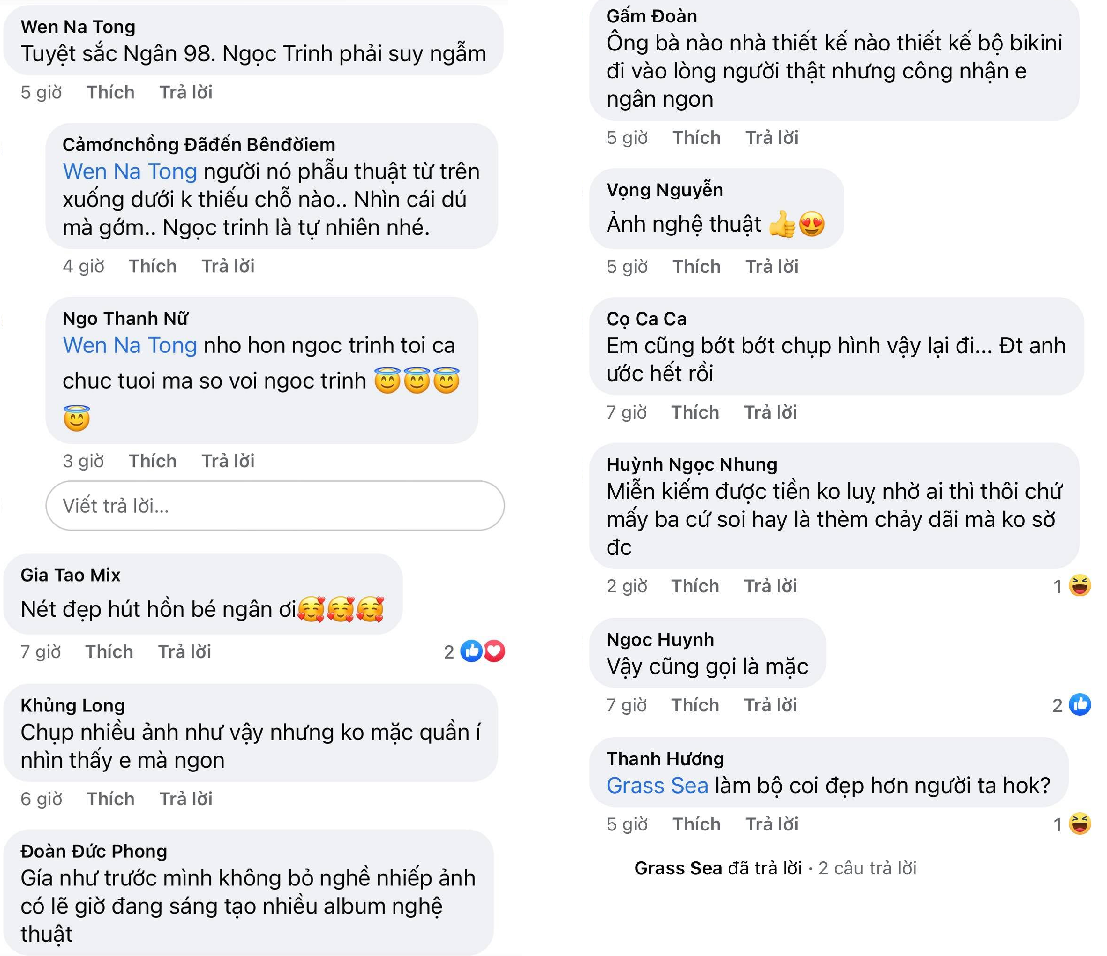The height and width of the screenshot is (956, 1107).
Task: Expand Grass Sea's 2 replies thread
Action: 775,868
